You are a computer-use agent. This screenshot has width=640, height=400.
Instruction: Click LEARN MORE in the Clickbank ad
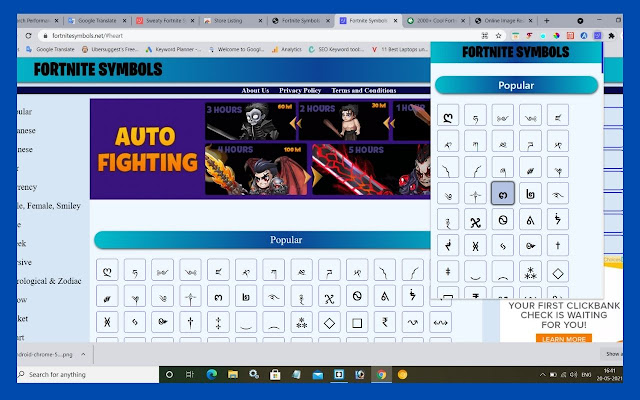(564, 339)
